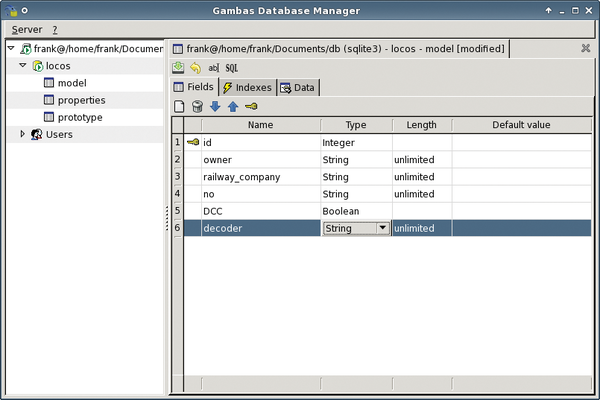This screenshot has height=400, width=600.
Task: Open the Type dropdown for decoder field
Action: click(381, 228)
